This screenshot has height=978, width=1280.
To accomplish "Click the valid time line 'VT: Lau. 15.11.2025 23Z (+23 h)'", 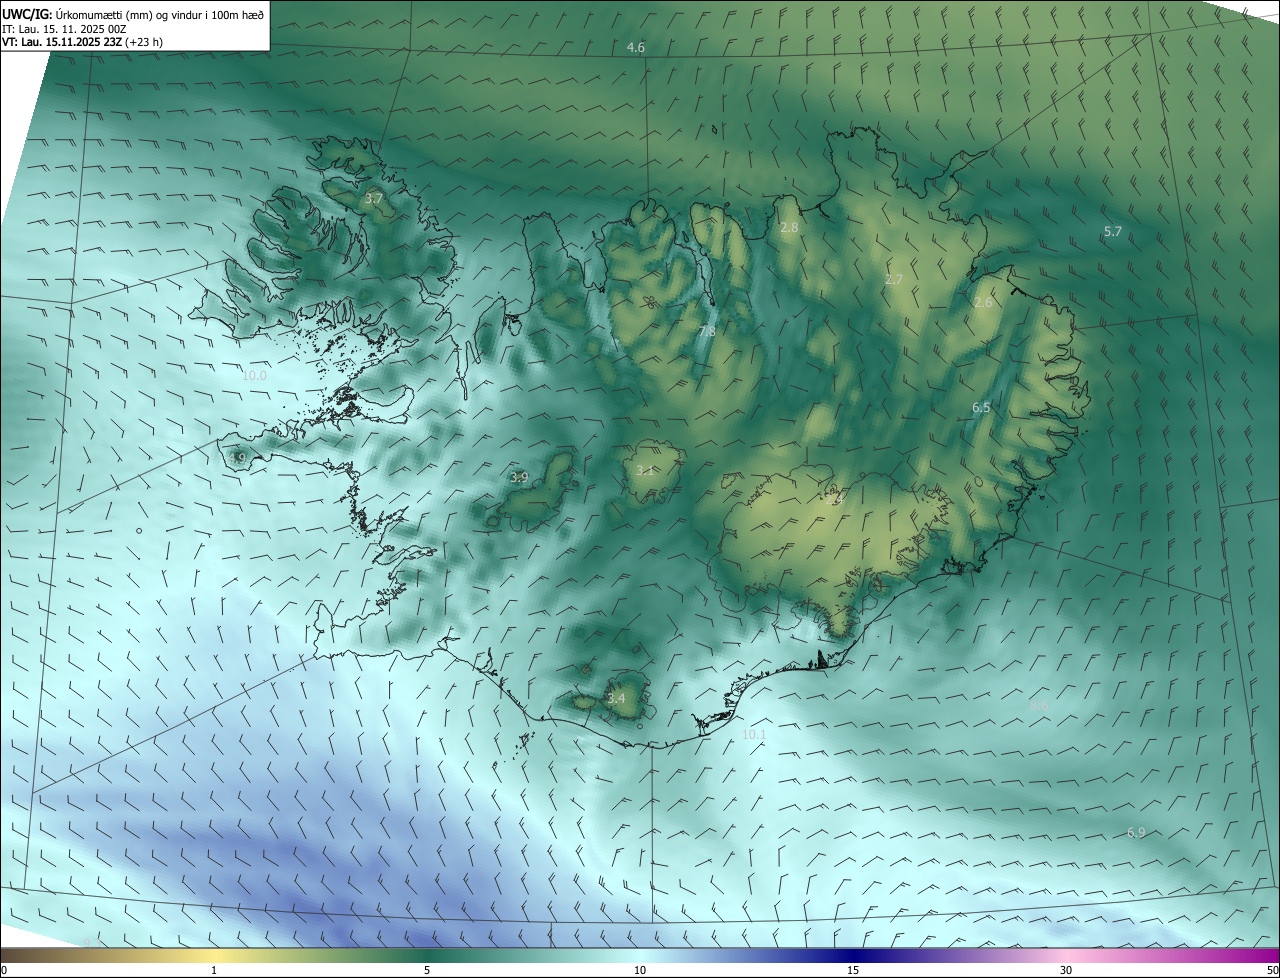I will click(82, 43).
